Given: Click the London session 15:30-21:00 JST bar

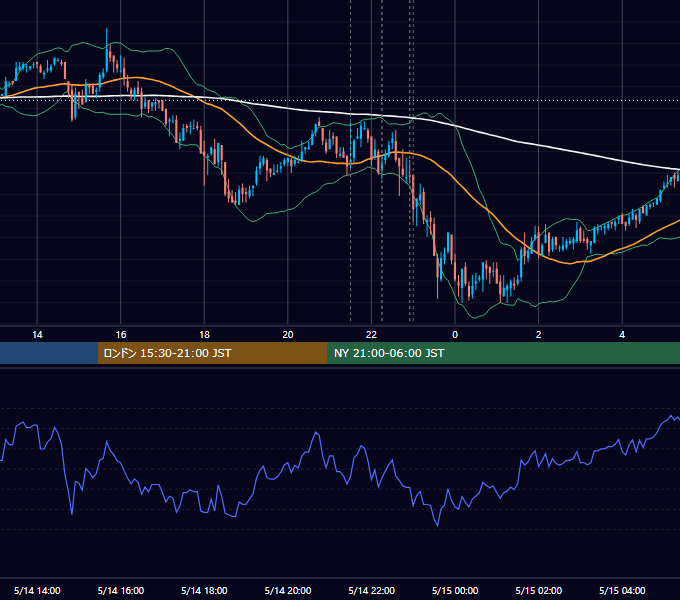Looking at the screenshot, I should point(212,353).
